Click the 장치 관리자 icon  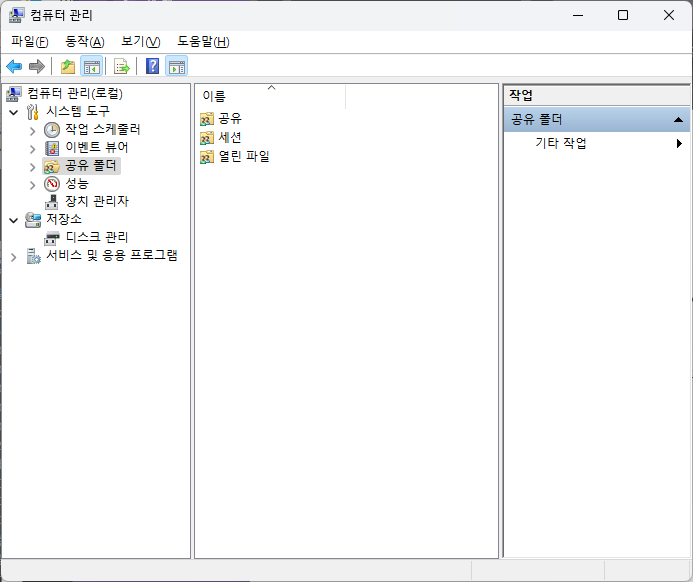click(52, 202)
